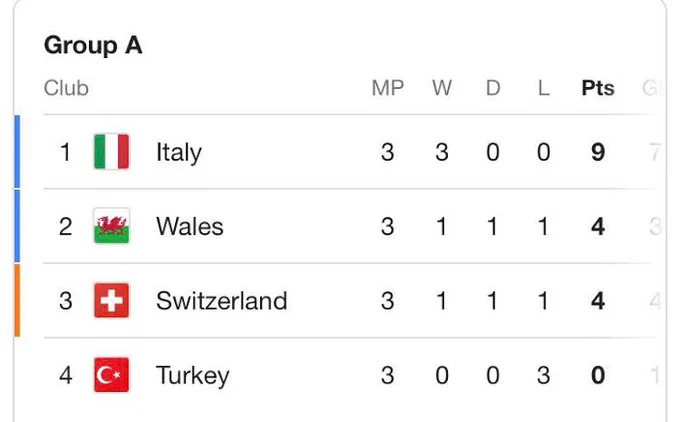Open the Turkey team link

click(193, 376)
